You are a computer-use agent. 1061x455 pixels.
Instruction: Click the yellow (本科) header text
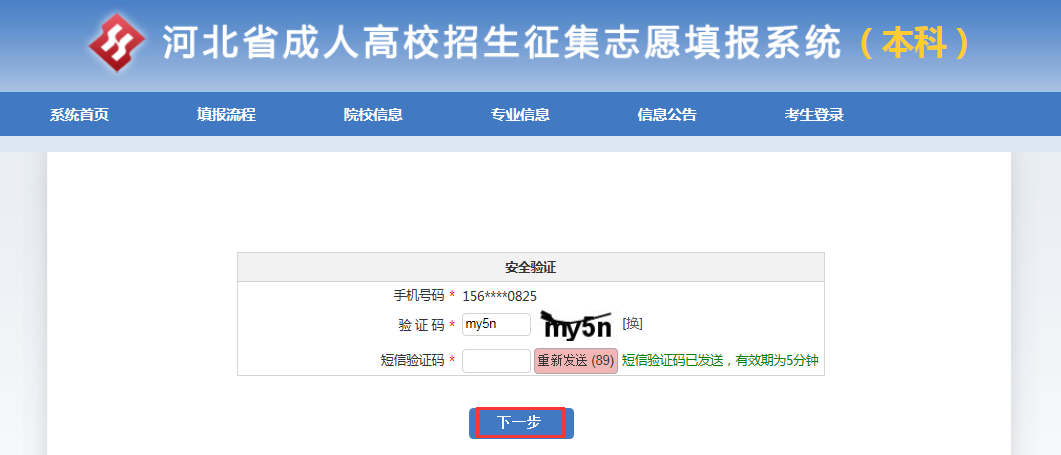915,42
